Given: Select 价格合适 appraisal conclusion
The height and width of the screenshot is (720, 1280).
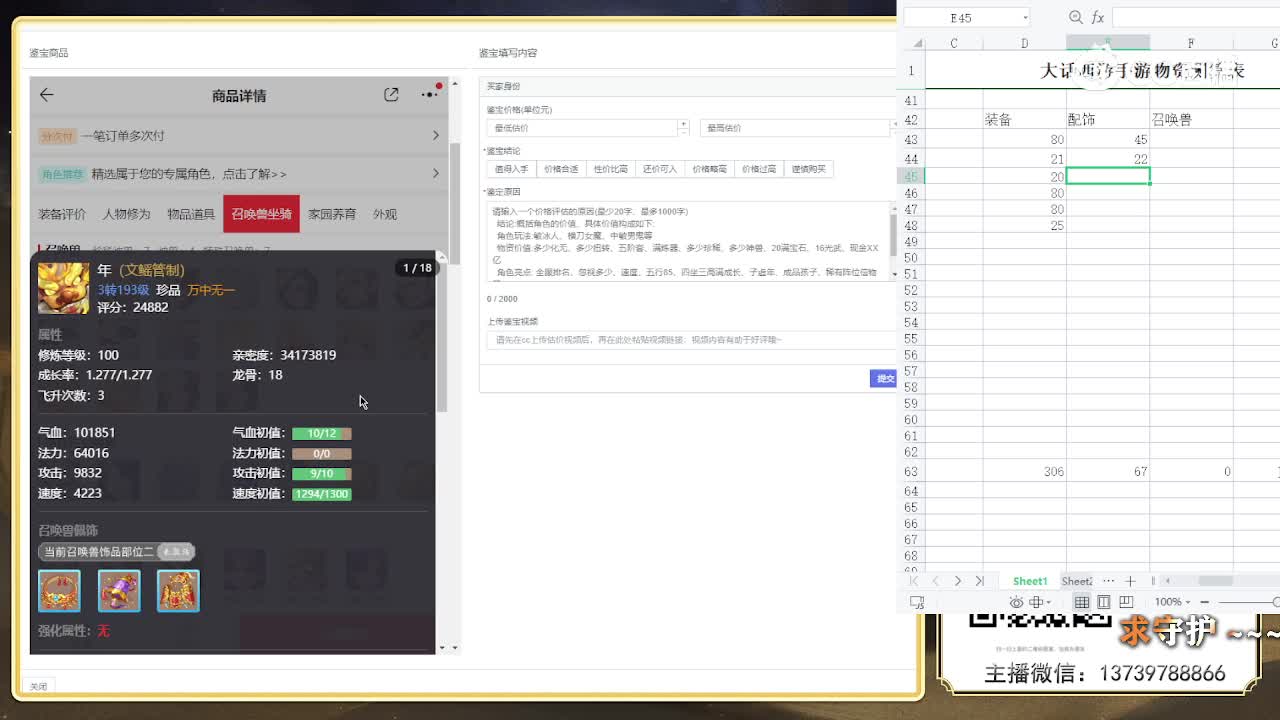Looking at the screenshot, I should click(x=561, y=169).
